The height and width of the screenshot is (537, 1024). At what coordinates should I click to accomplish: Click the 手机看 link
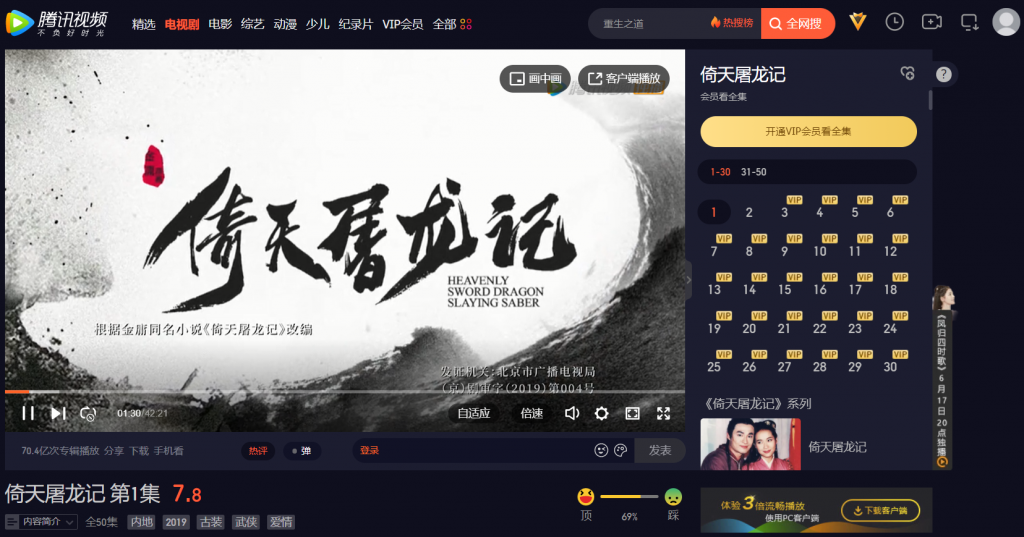(168, 451)
